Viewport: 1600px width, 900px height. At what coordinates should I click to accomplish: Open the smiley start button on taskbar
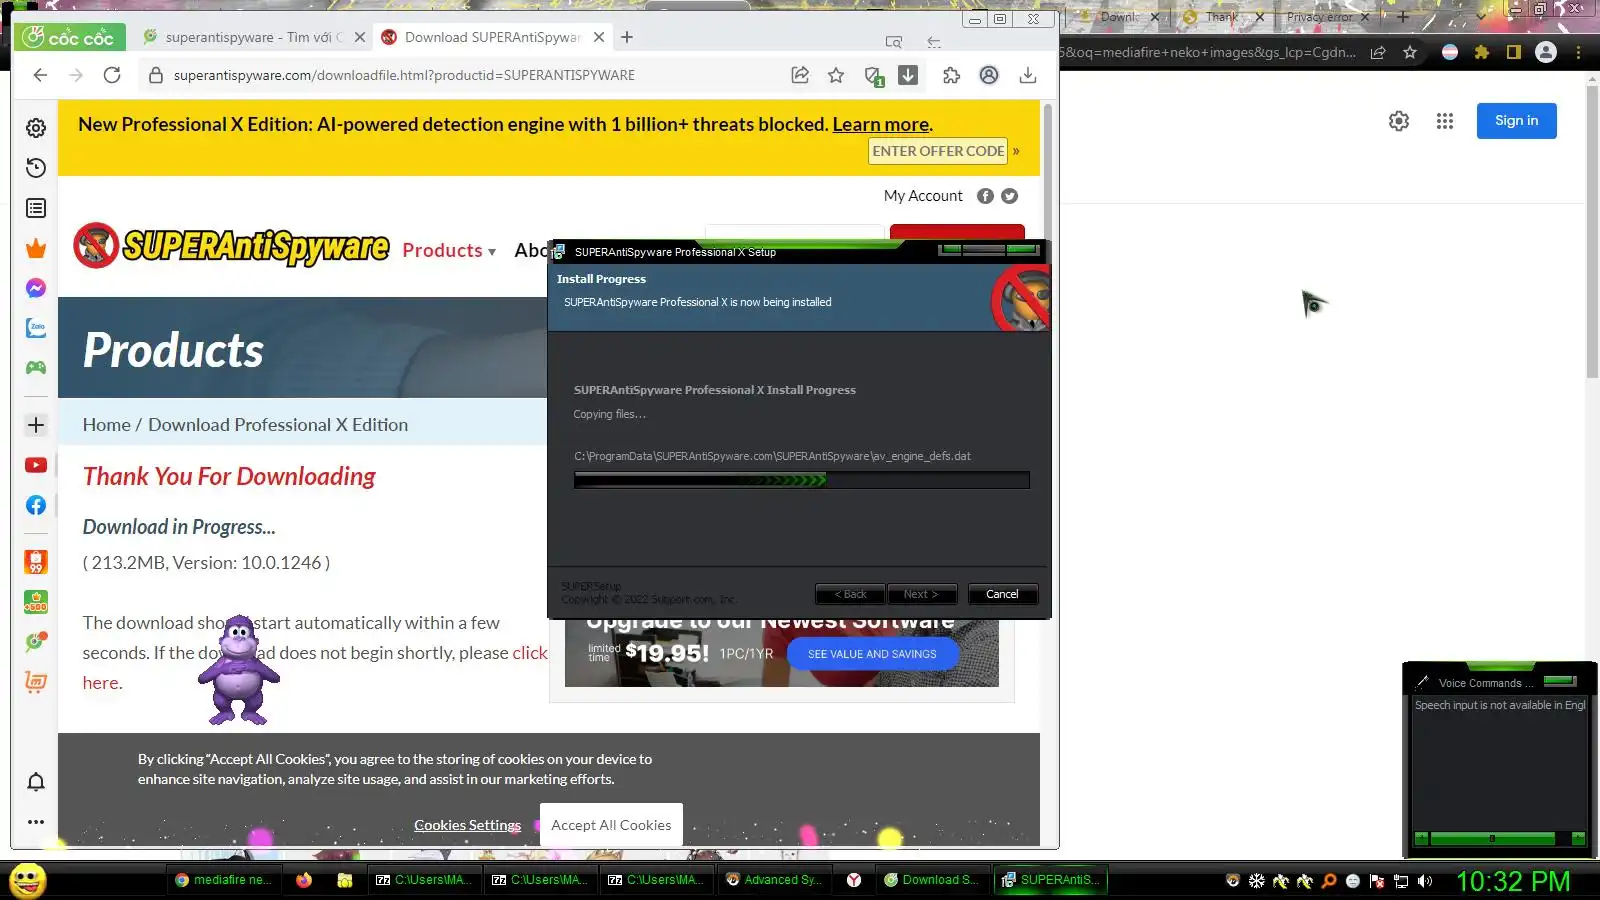point(28,880)
